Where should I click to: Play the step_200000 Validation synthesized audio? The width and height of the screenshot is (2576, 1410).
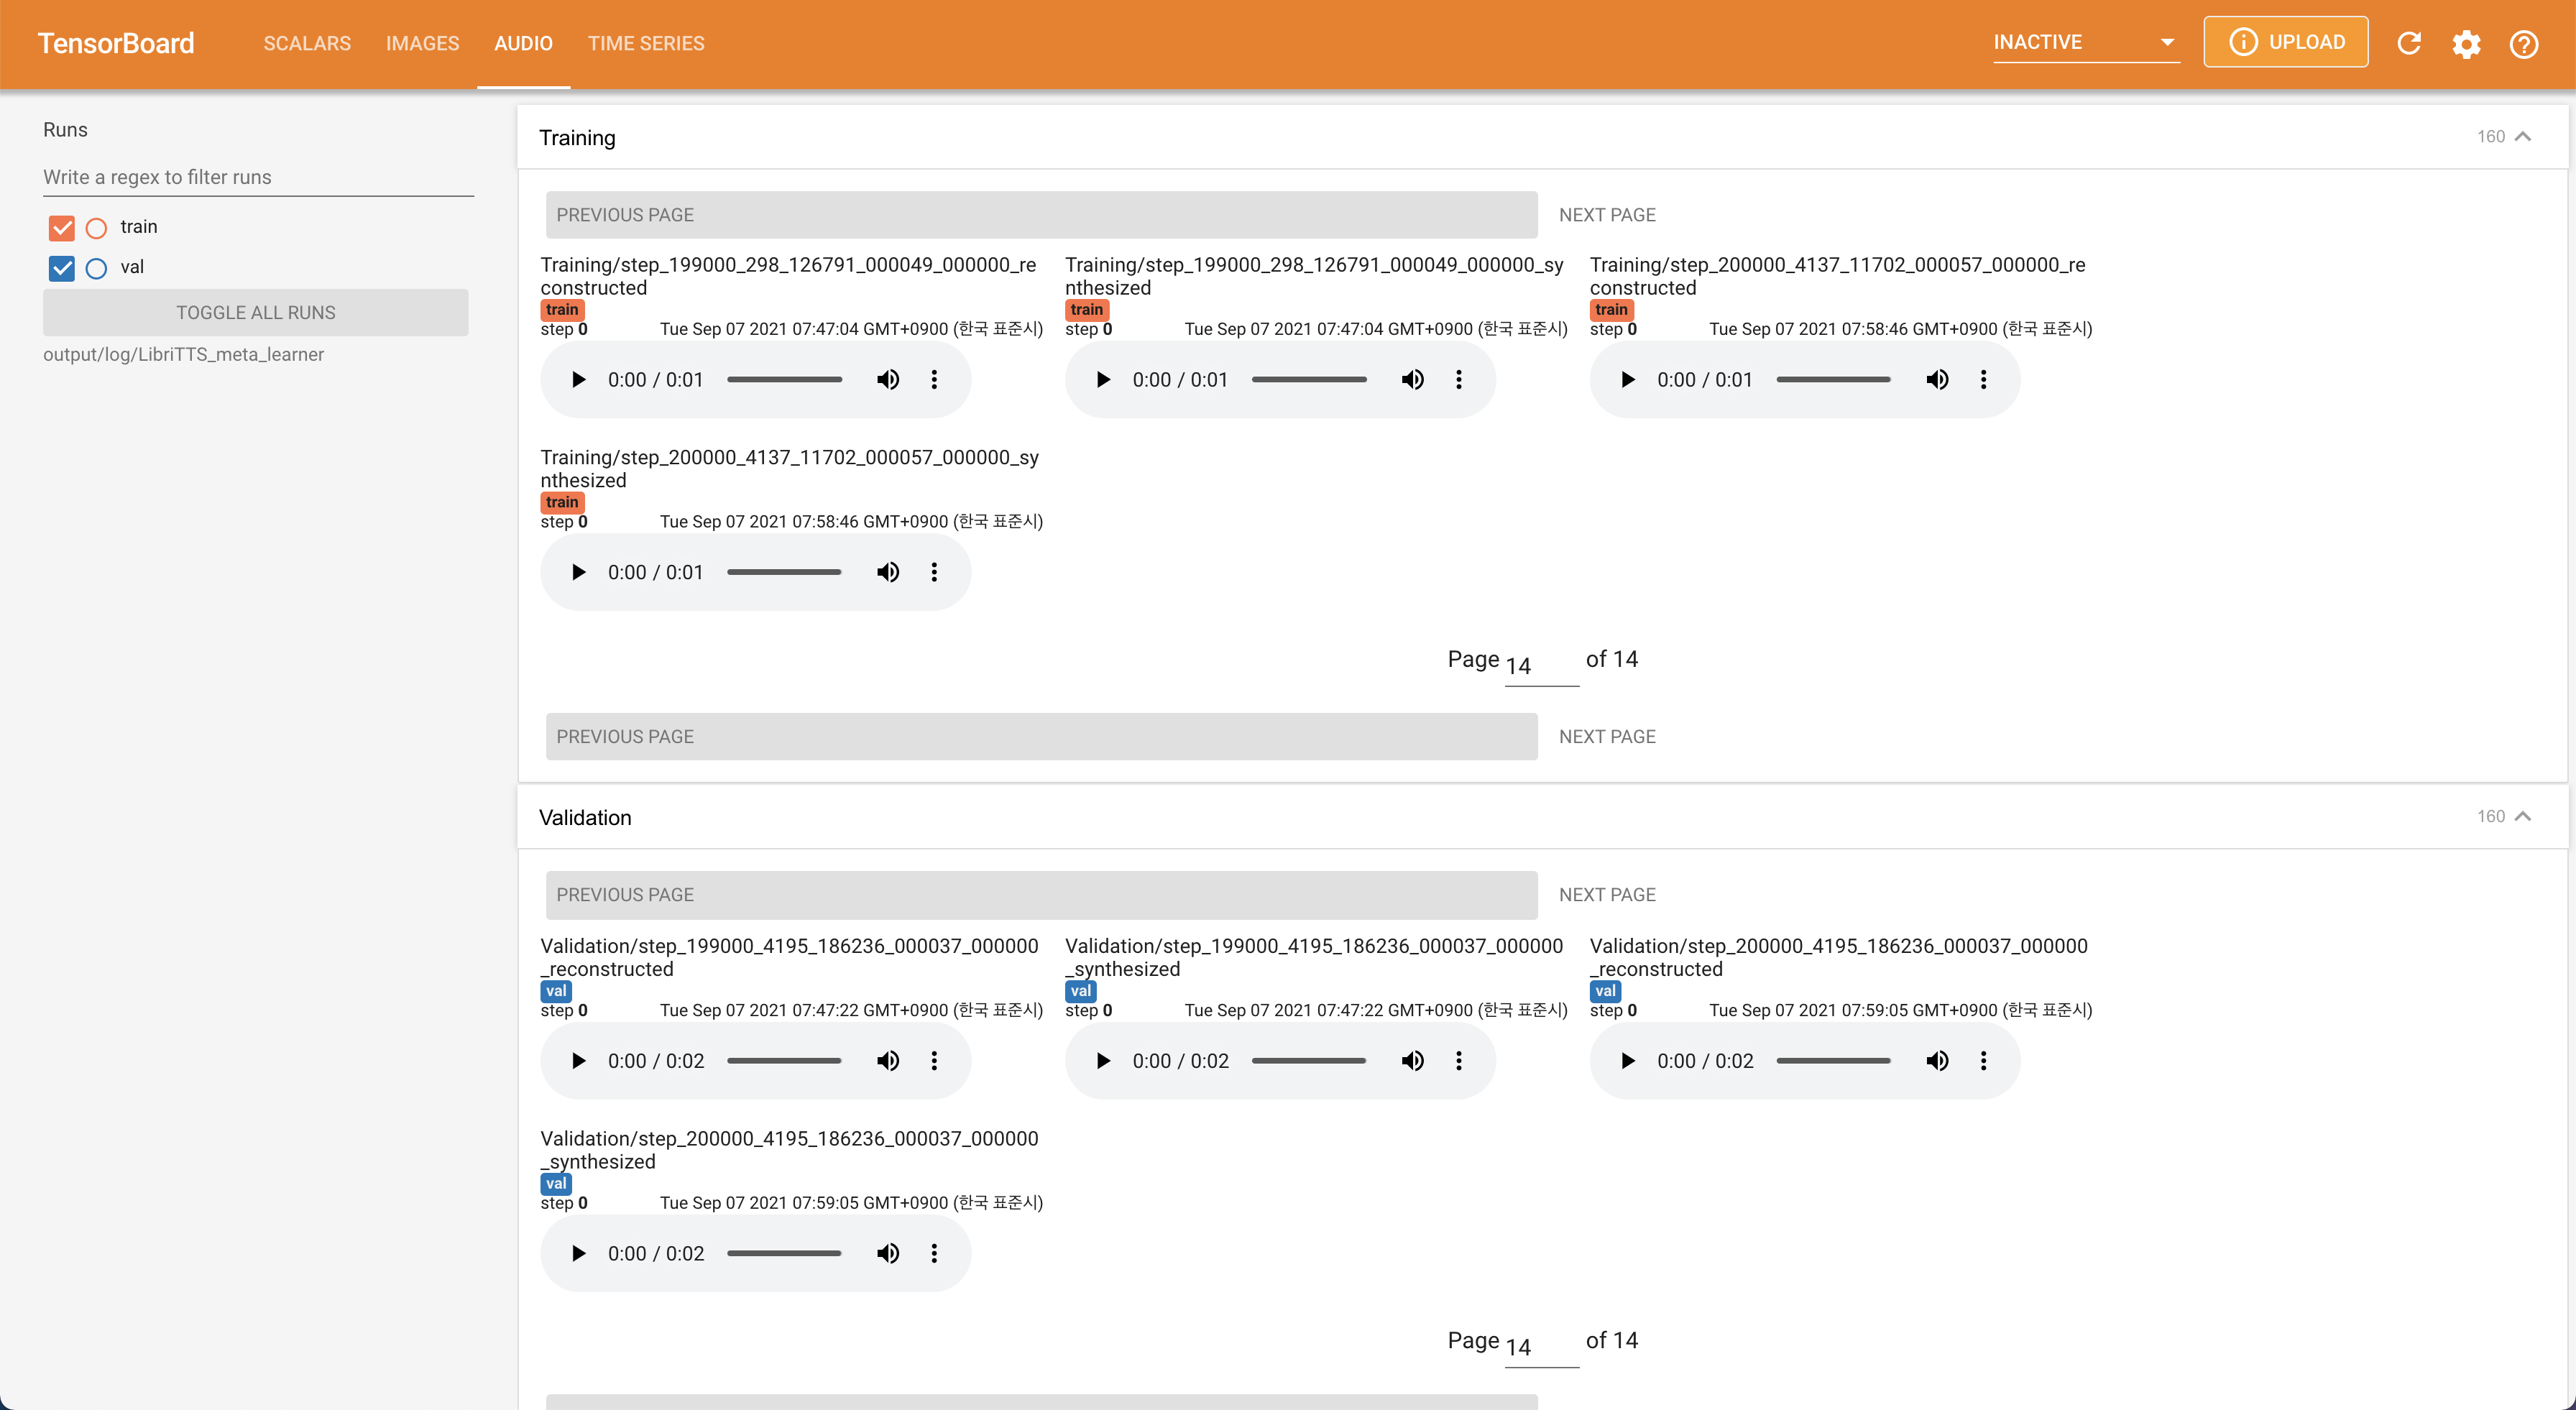pos(578,1254)
